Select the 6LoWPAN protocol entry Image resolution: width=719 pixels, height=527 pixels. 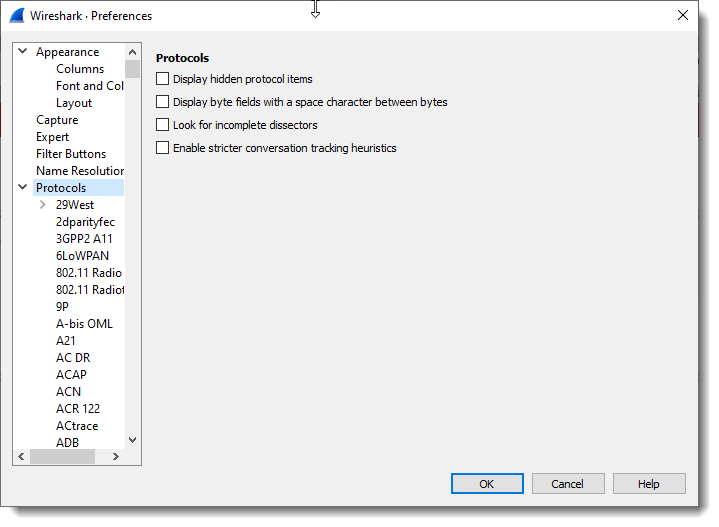point(82,256)
